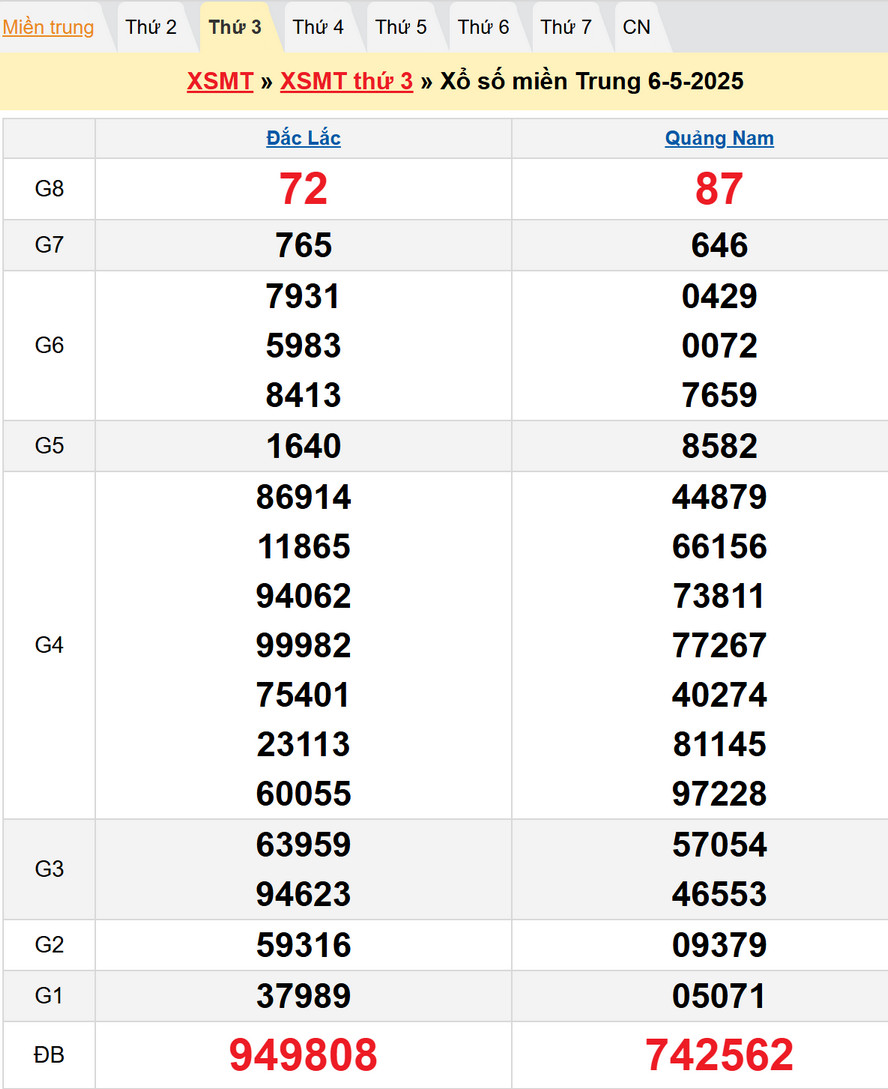Click Quảng Nam special prize 742562
Image resolution: width=888 pixels, height=1089 pixels.
(719, 1055)
